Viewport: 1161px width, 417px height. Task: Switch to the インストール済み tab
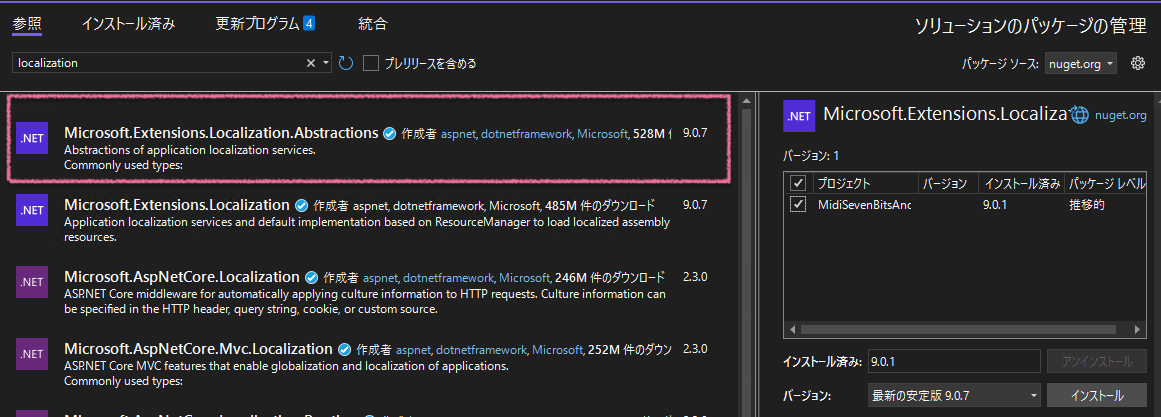[129, 24]
